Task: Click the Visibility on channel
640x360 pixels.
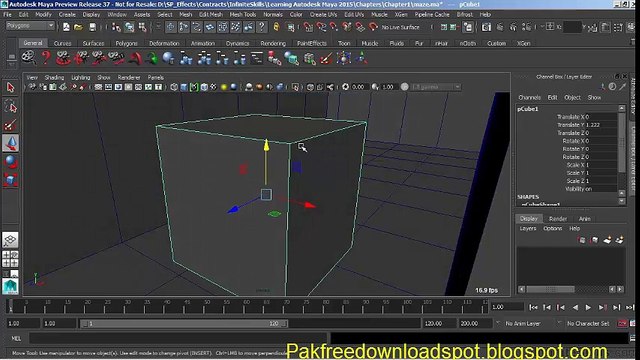Action: pyautogui.click(x=578, y=189)
